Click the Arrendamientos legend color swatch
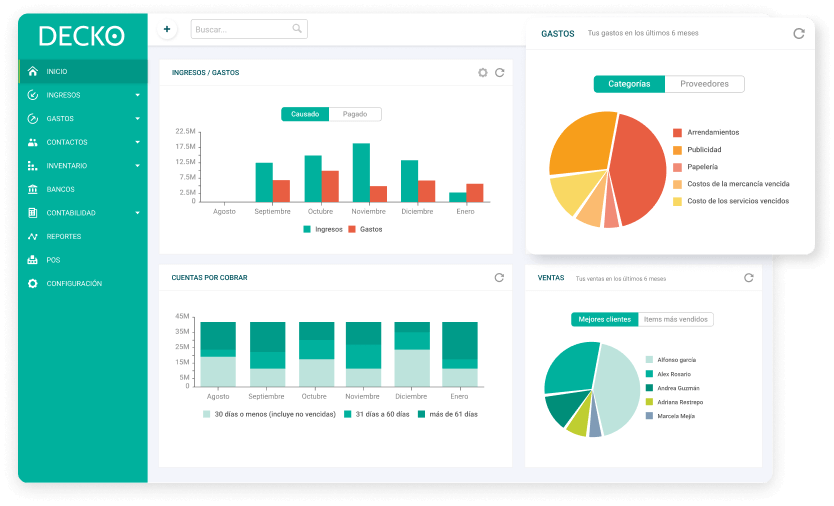Screen dimensions: 834x506 coord(677,132)
